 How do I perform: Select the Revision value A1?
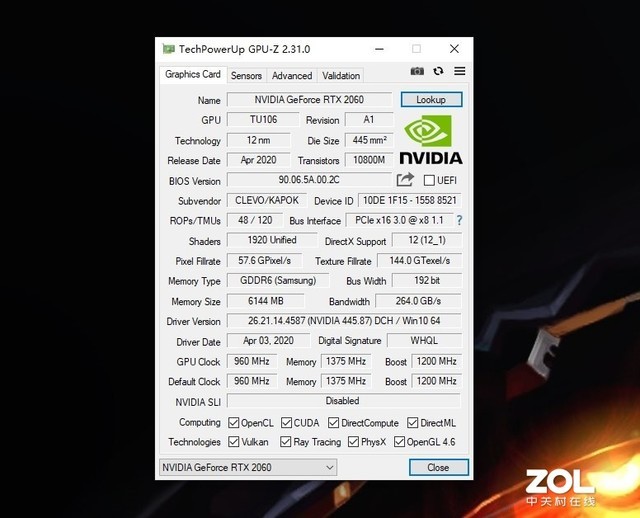pos(369,120)
